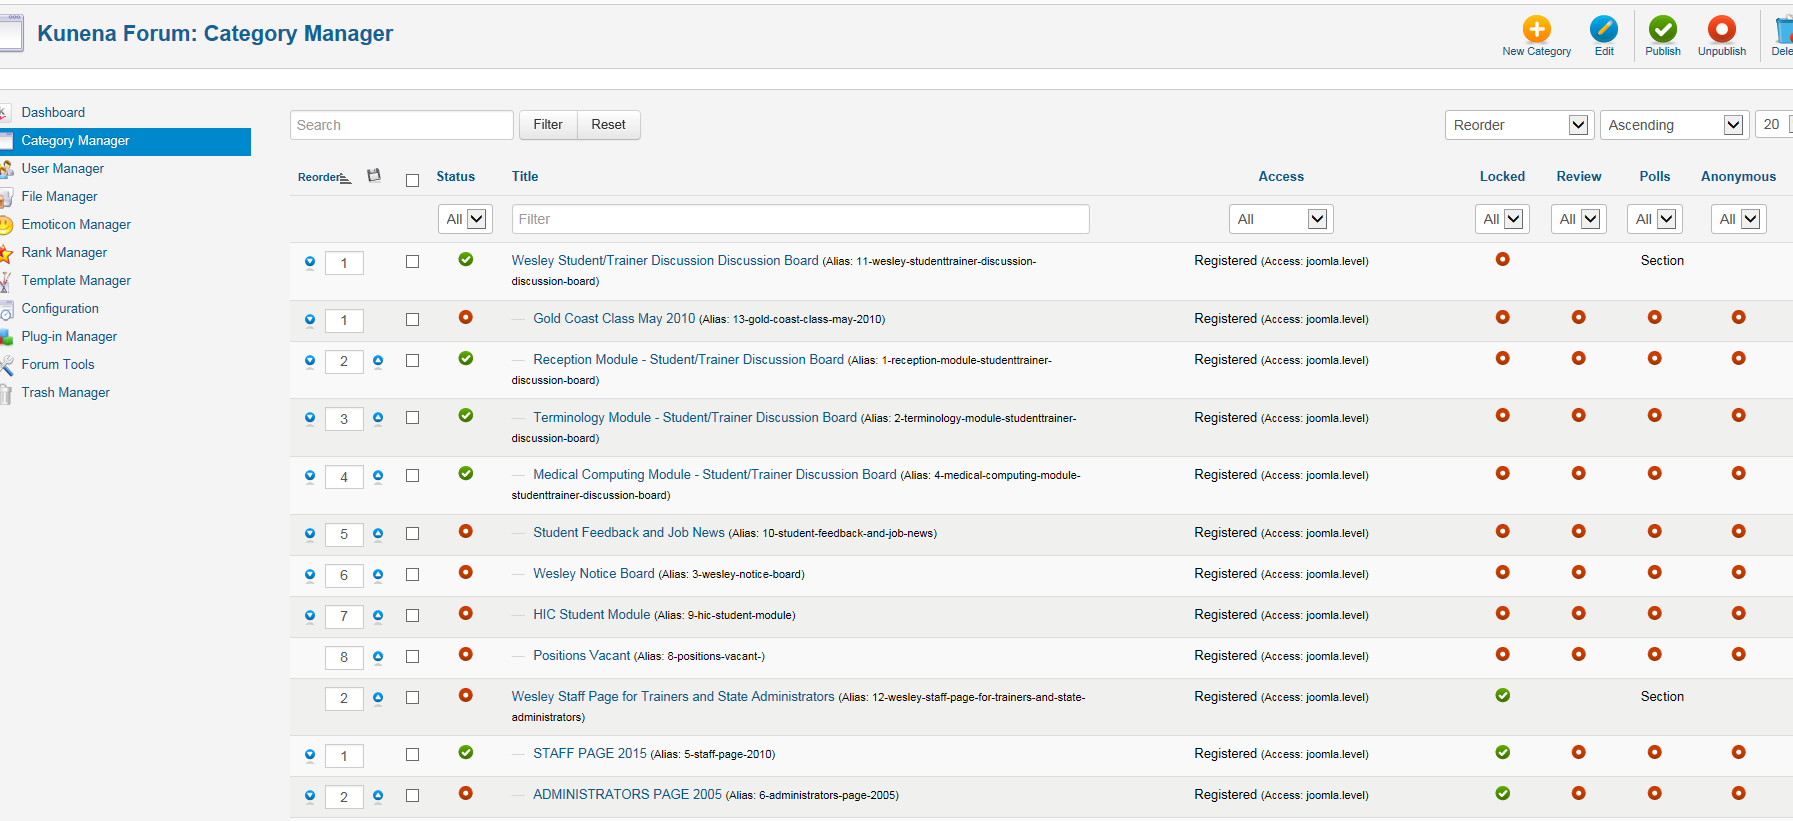
Task: Click the green Publish checkmark icon
Action: pos(1662,30)
